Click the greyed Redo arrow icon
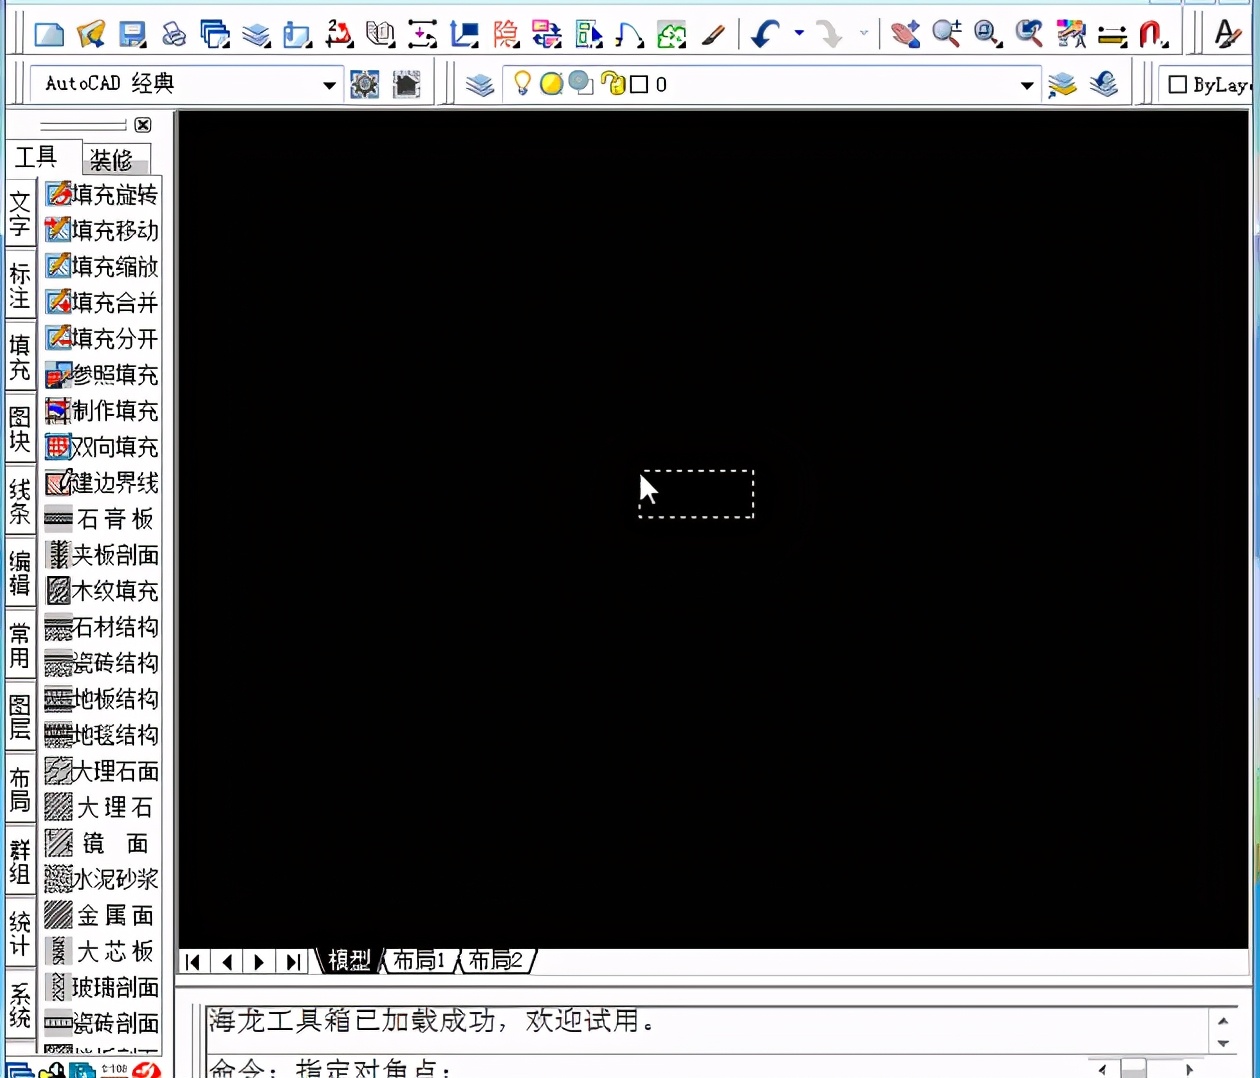This screenshot has width=1260, height=1078. [x=829, y=35]
